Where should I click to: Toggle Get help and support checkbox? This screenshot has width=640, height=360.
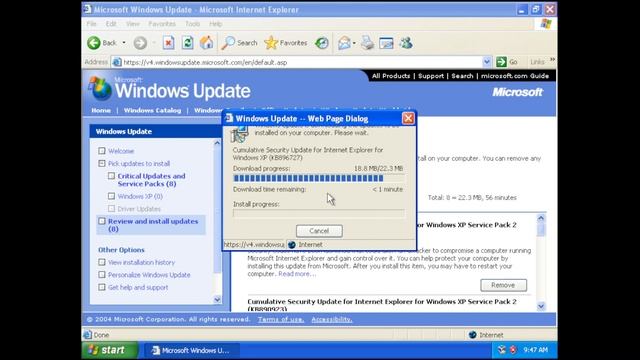coord(102,287)
